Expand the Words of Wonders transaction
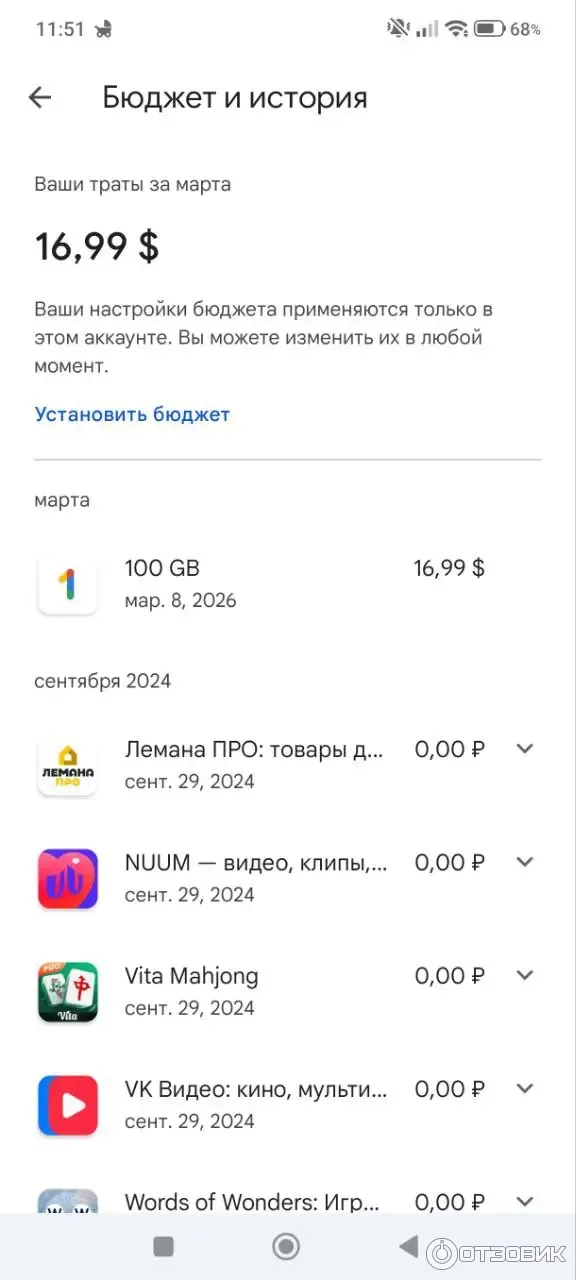This screenshot has height=1280, width=576. tap(524, 1201)
